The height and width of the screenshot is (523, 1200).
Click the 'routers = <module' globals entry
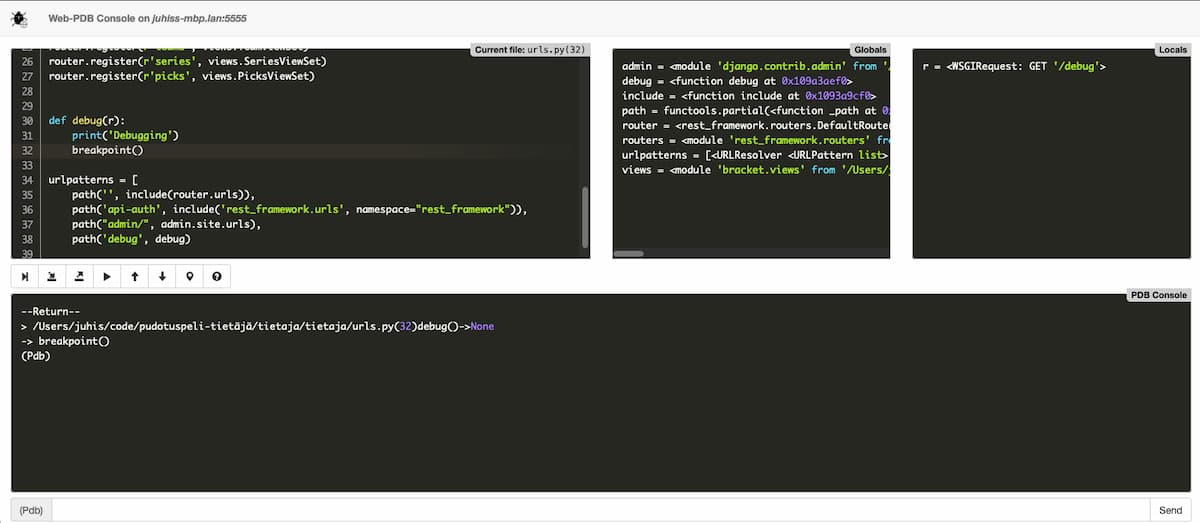pyautogui.click(x=755, y=141)
